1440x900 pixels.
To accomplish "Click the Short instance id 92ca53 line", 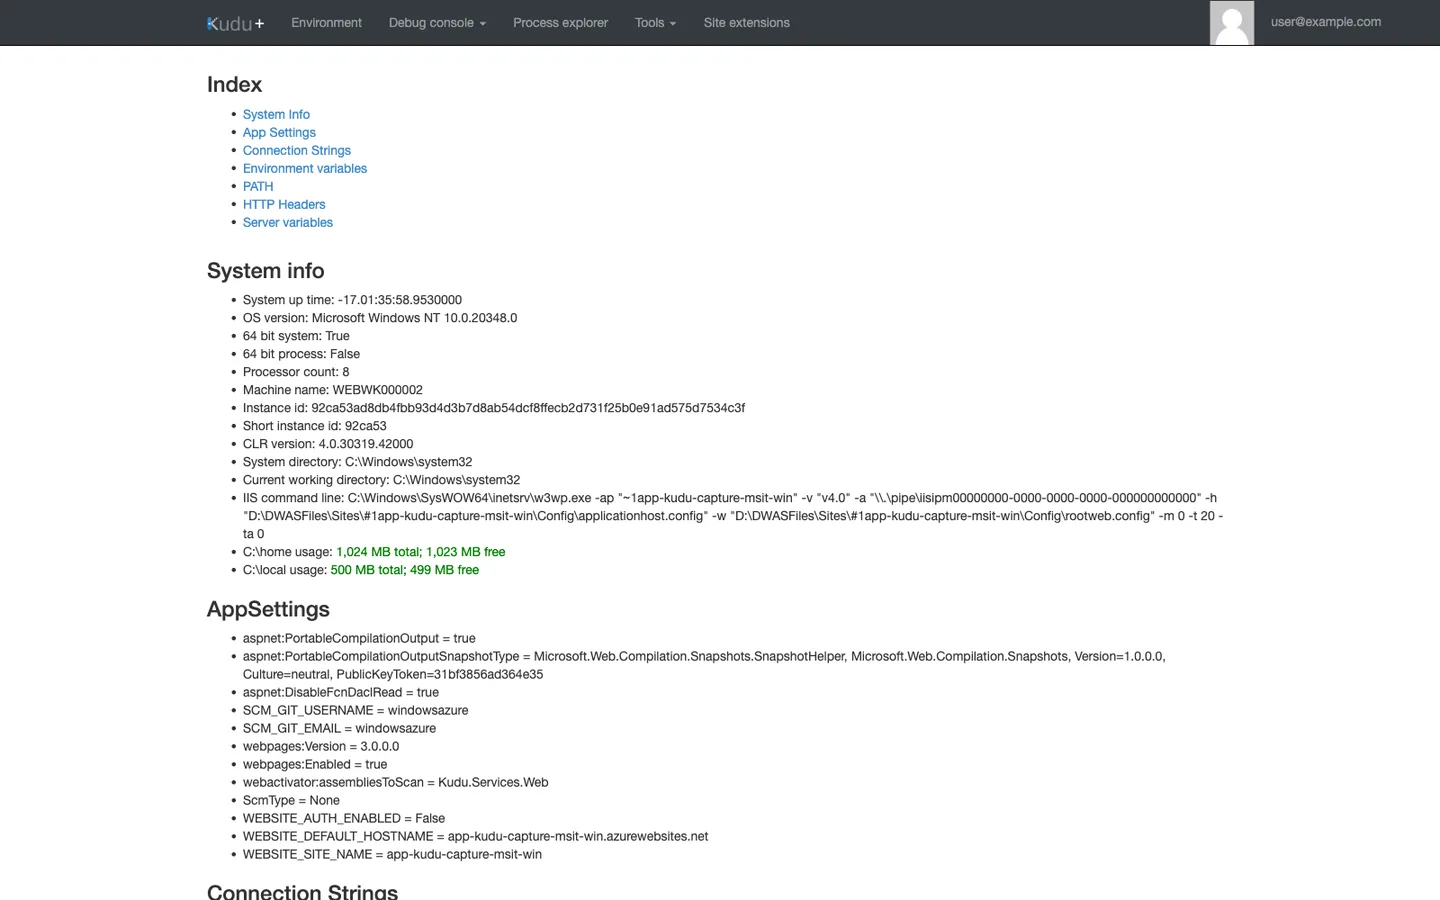I will tap(315, 426).
